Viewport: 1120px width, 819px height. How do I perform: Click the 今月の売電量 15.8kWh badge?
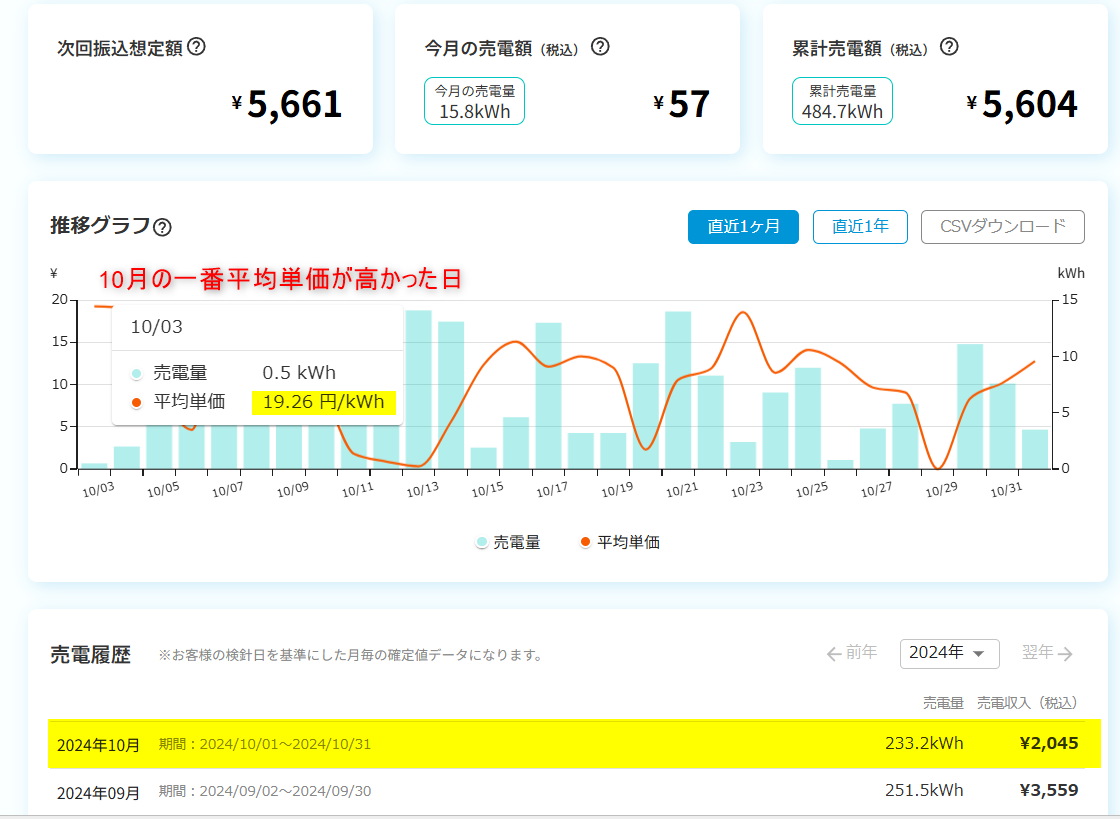tap(474, 102)
